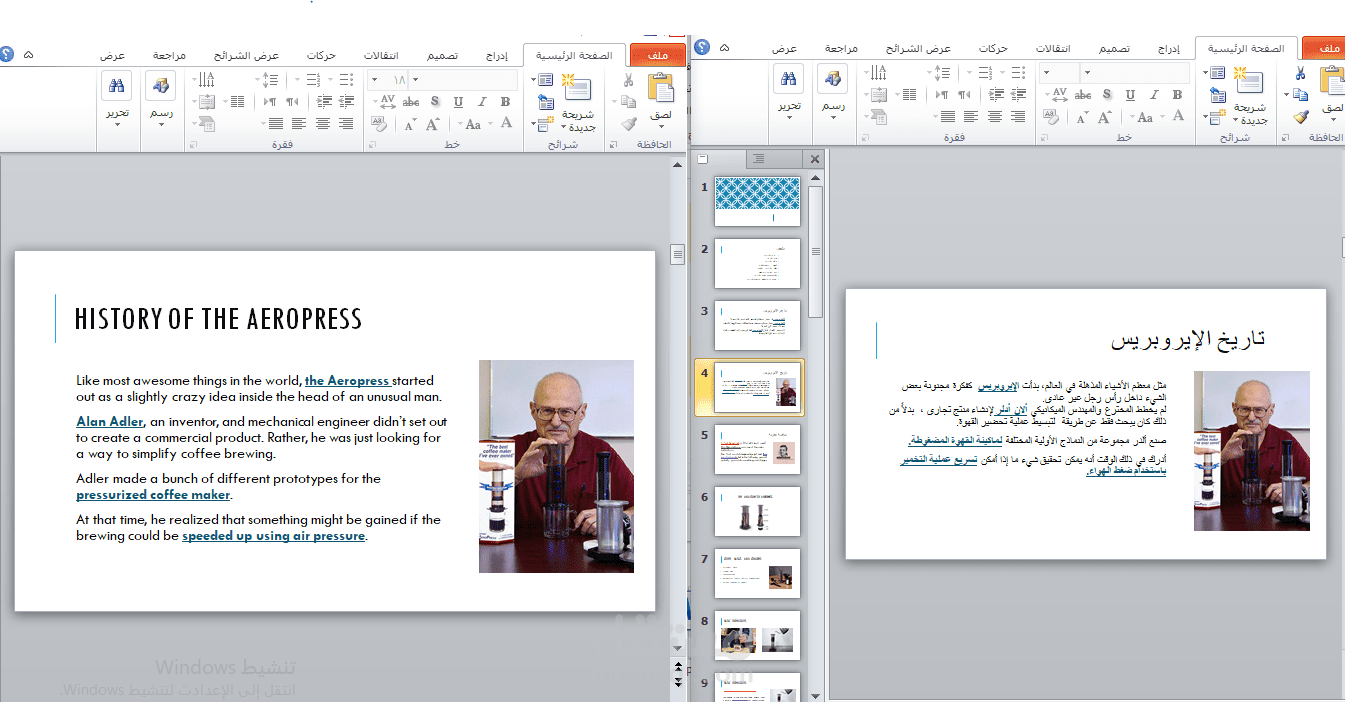The image size is (1345, 702).
Task: Click Font Color A in right window
Action: [1178, 117]
